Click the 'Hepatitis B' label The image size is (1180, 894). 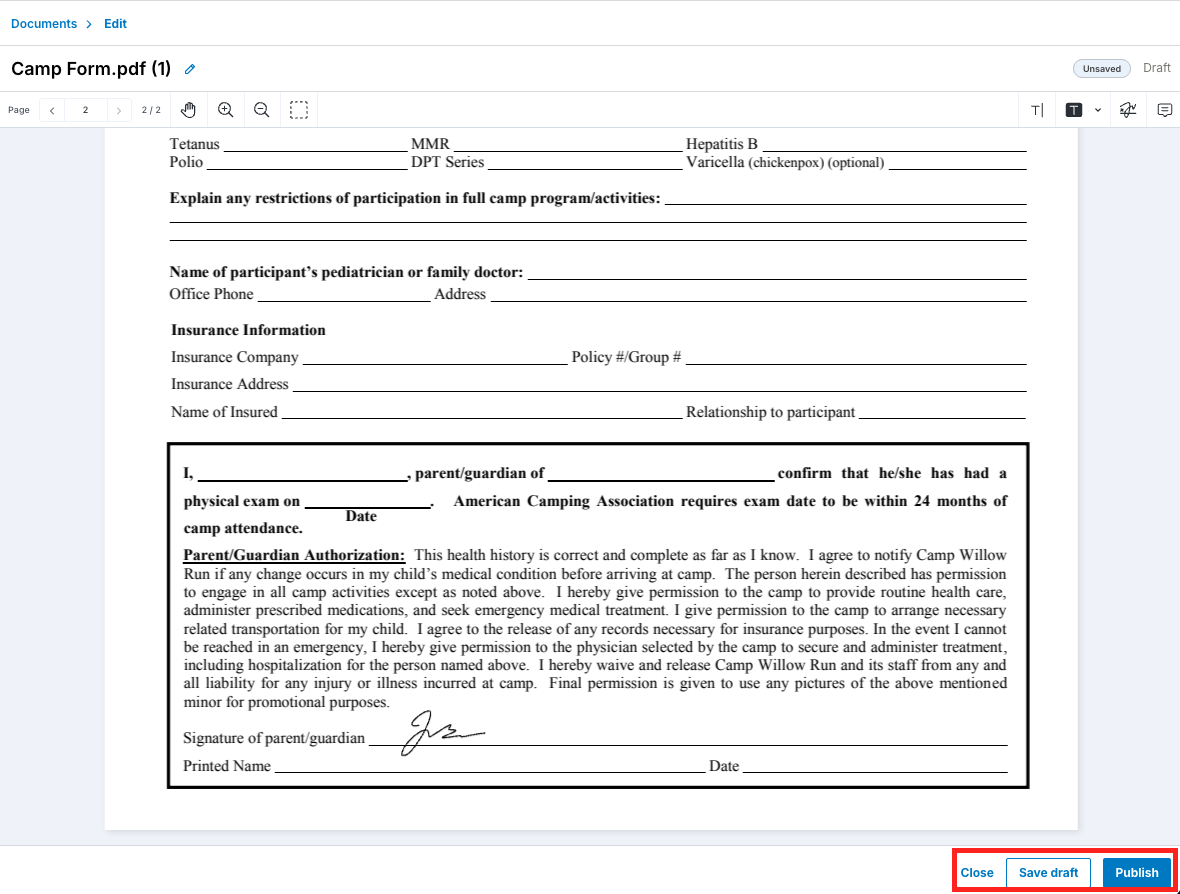722,144
